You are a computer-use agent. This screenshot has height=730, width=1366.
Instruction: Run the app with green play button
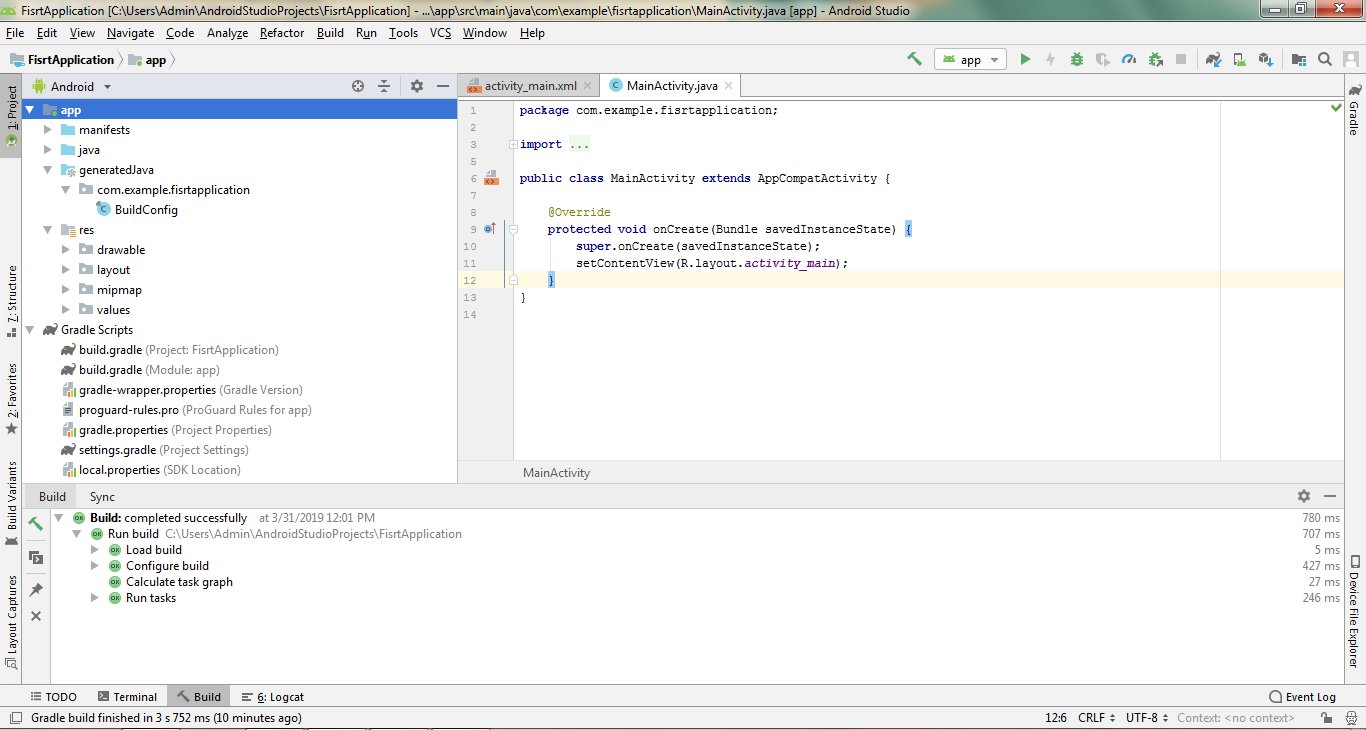pyautogui.click(x=1025, y=59)
